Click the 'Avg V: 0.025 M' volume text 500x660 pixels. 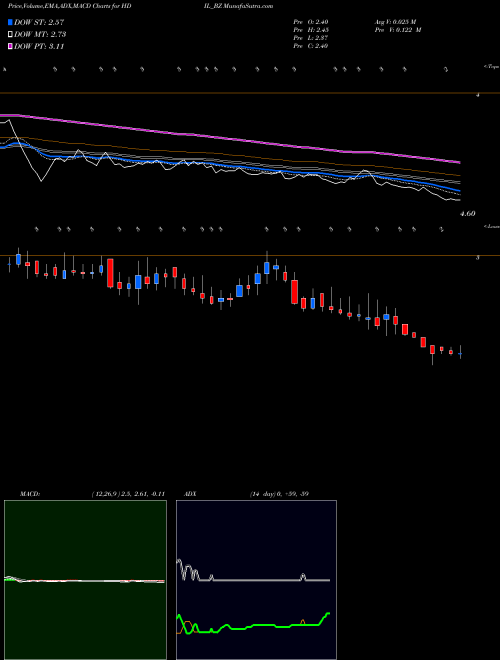point(398,22)
